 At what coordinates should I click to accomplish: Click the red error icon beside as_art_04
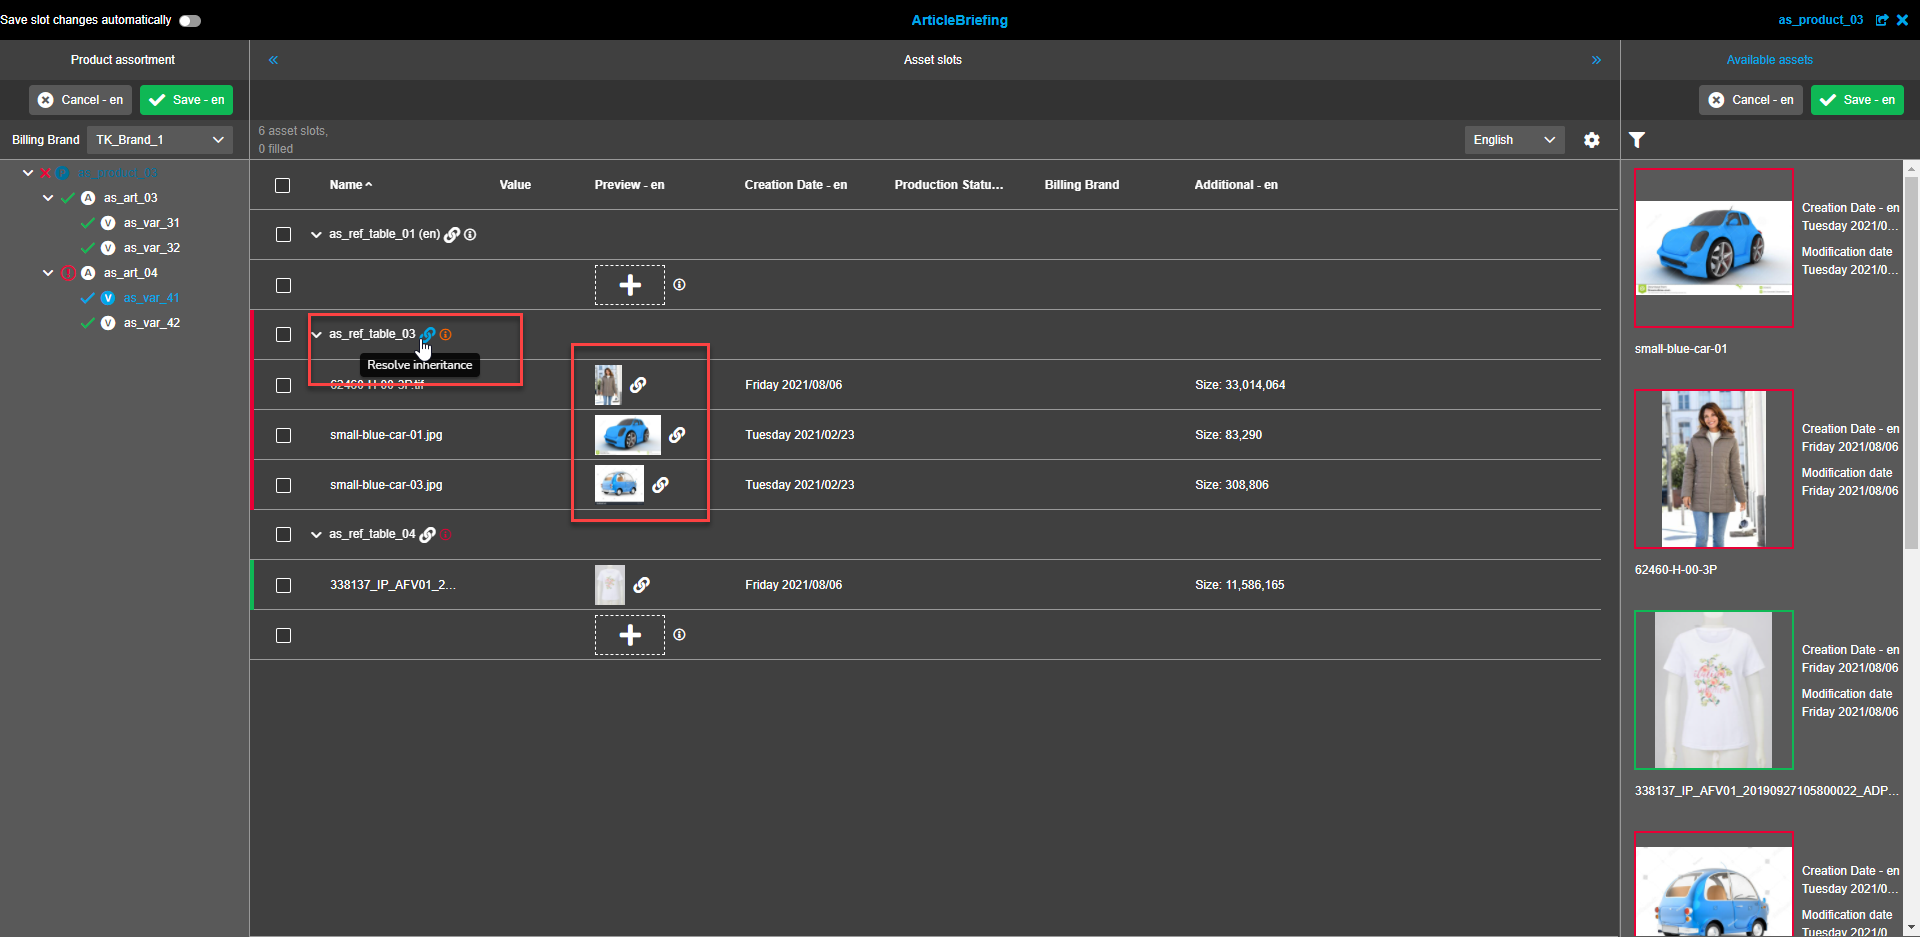tap(68, 272)
